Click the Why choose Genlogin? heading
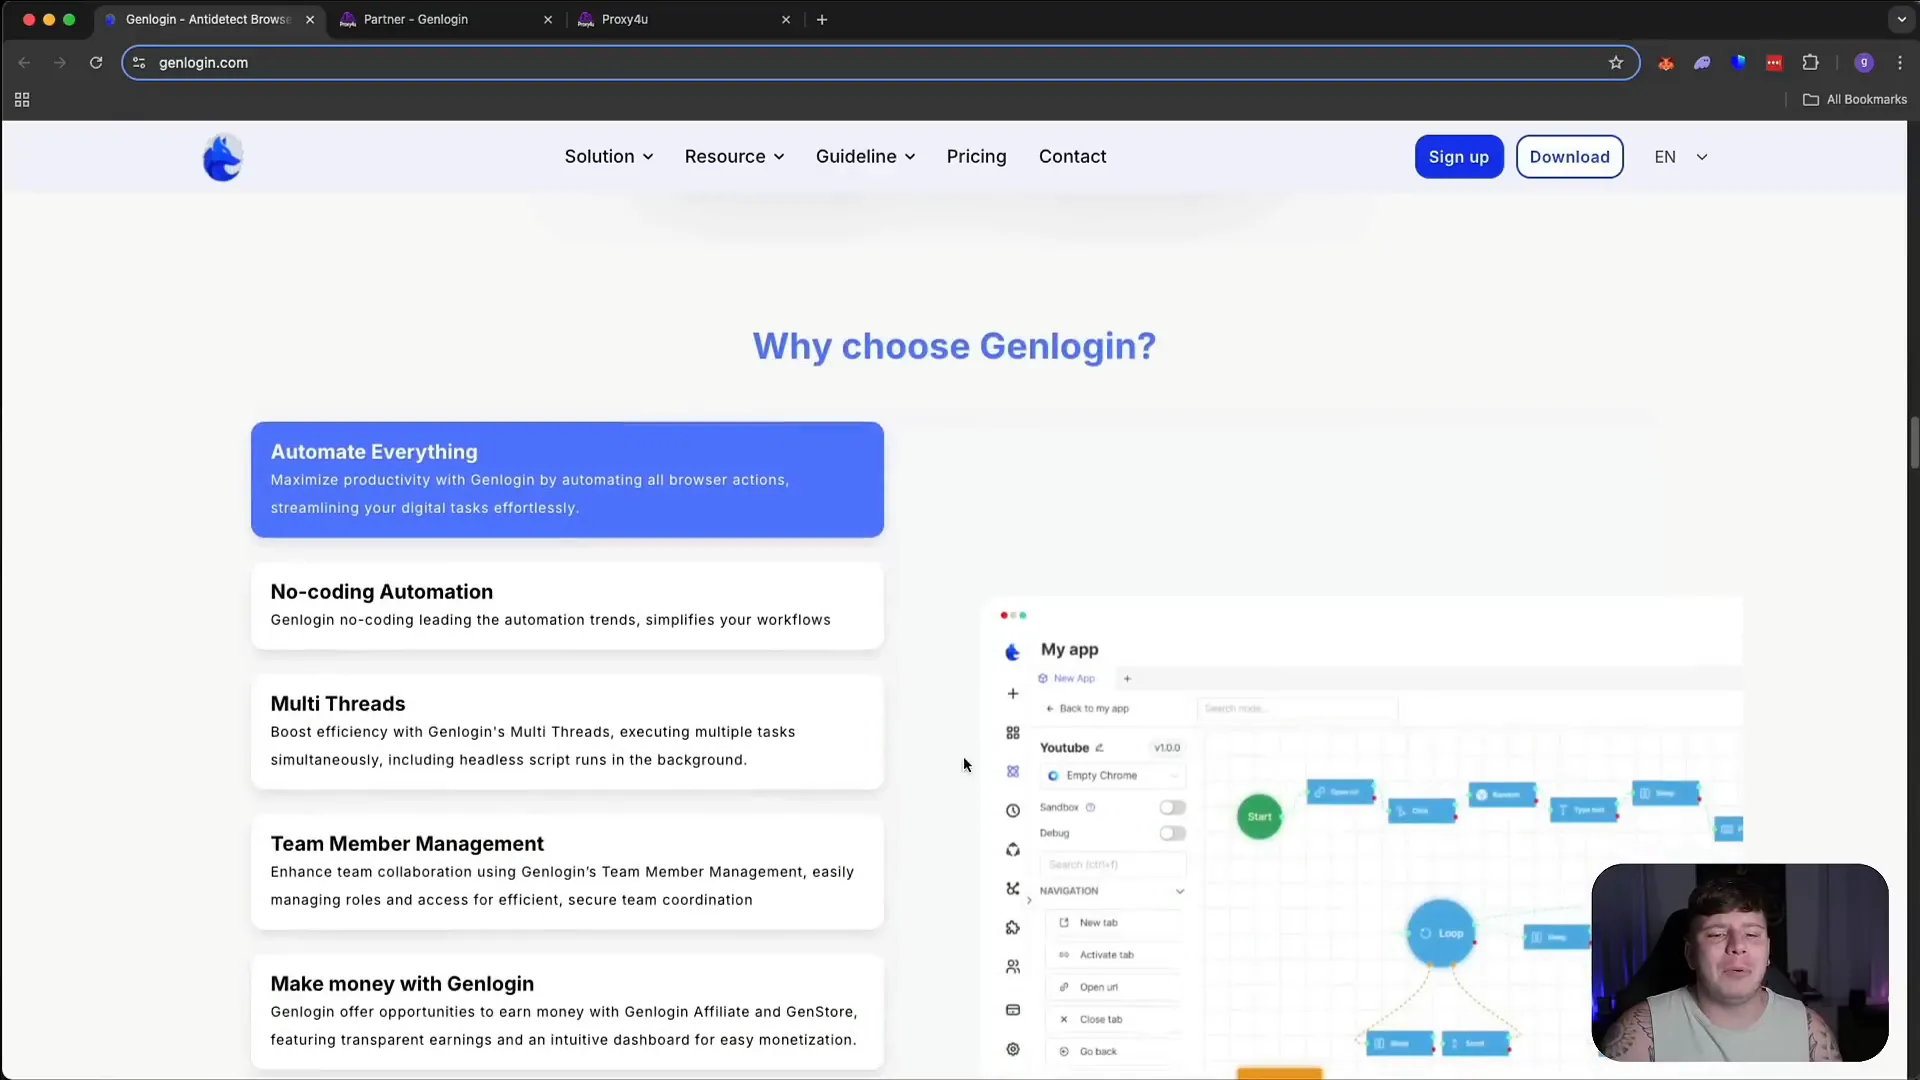This screenshot has height=1080, width=1920. [x=954, y=346]
